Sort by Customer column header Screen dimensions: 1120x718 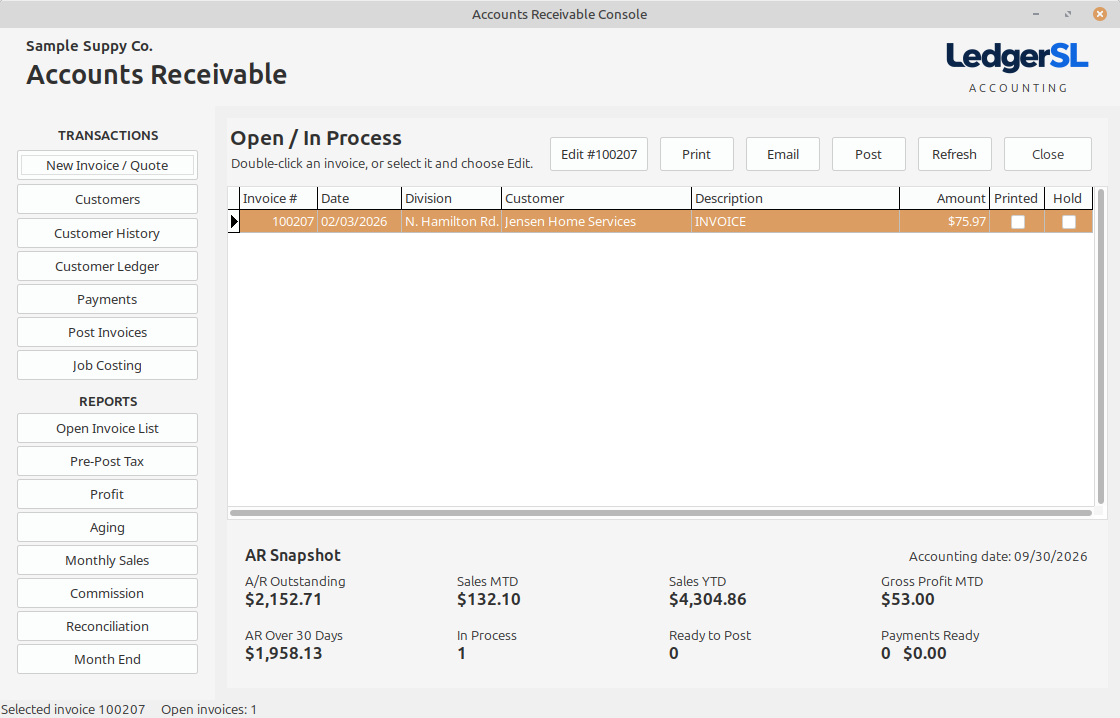(596, 199)
